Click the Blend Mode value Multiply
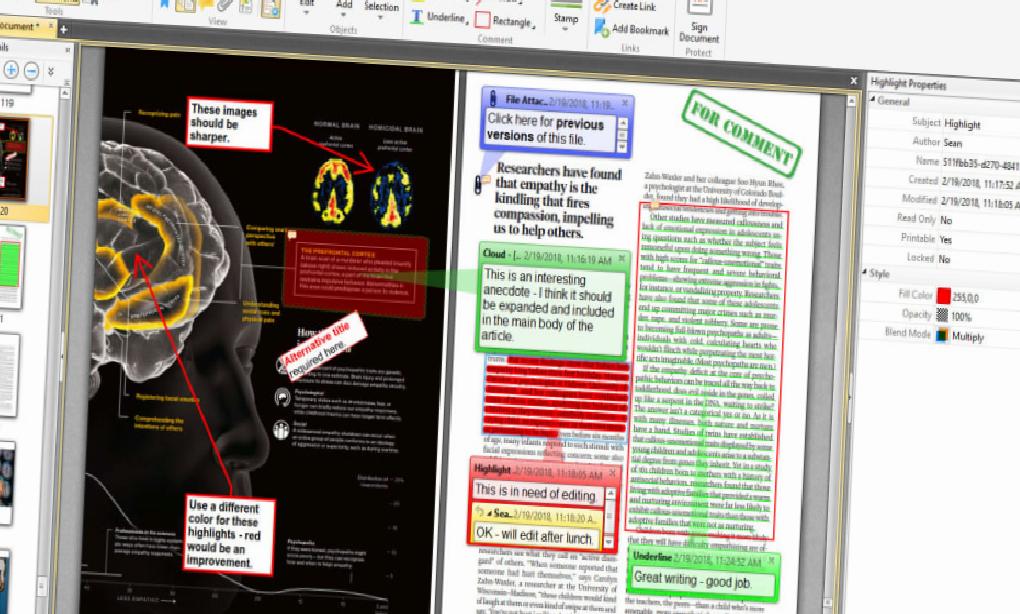This screenshot has height=614, width=1020. point(968,337)
